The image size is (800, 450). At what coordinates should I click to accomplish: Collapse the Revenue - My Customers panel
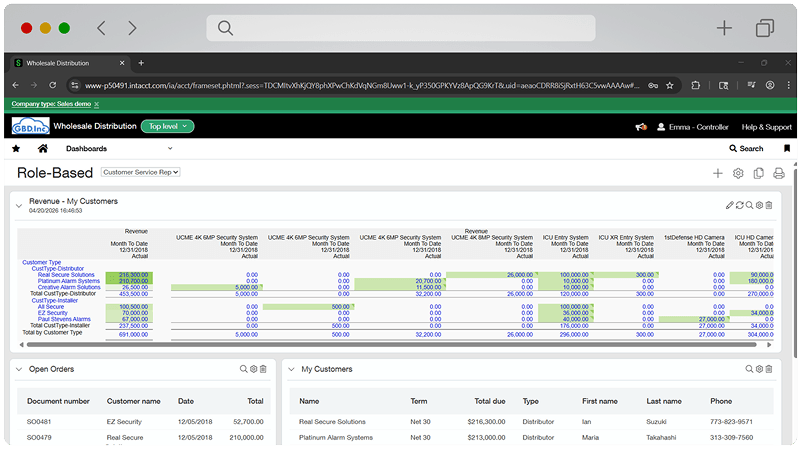pos(19,206)
